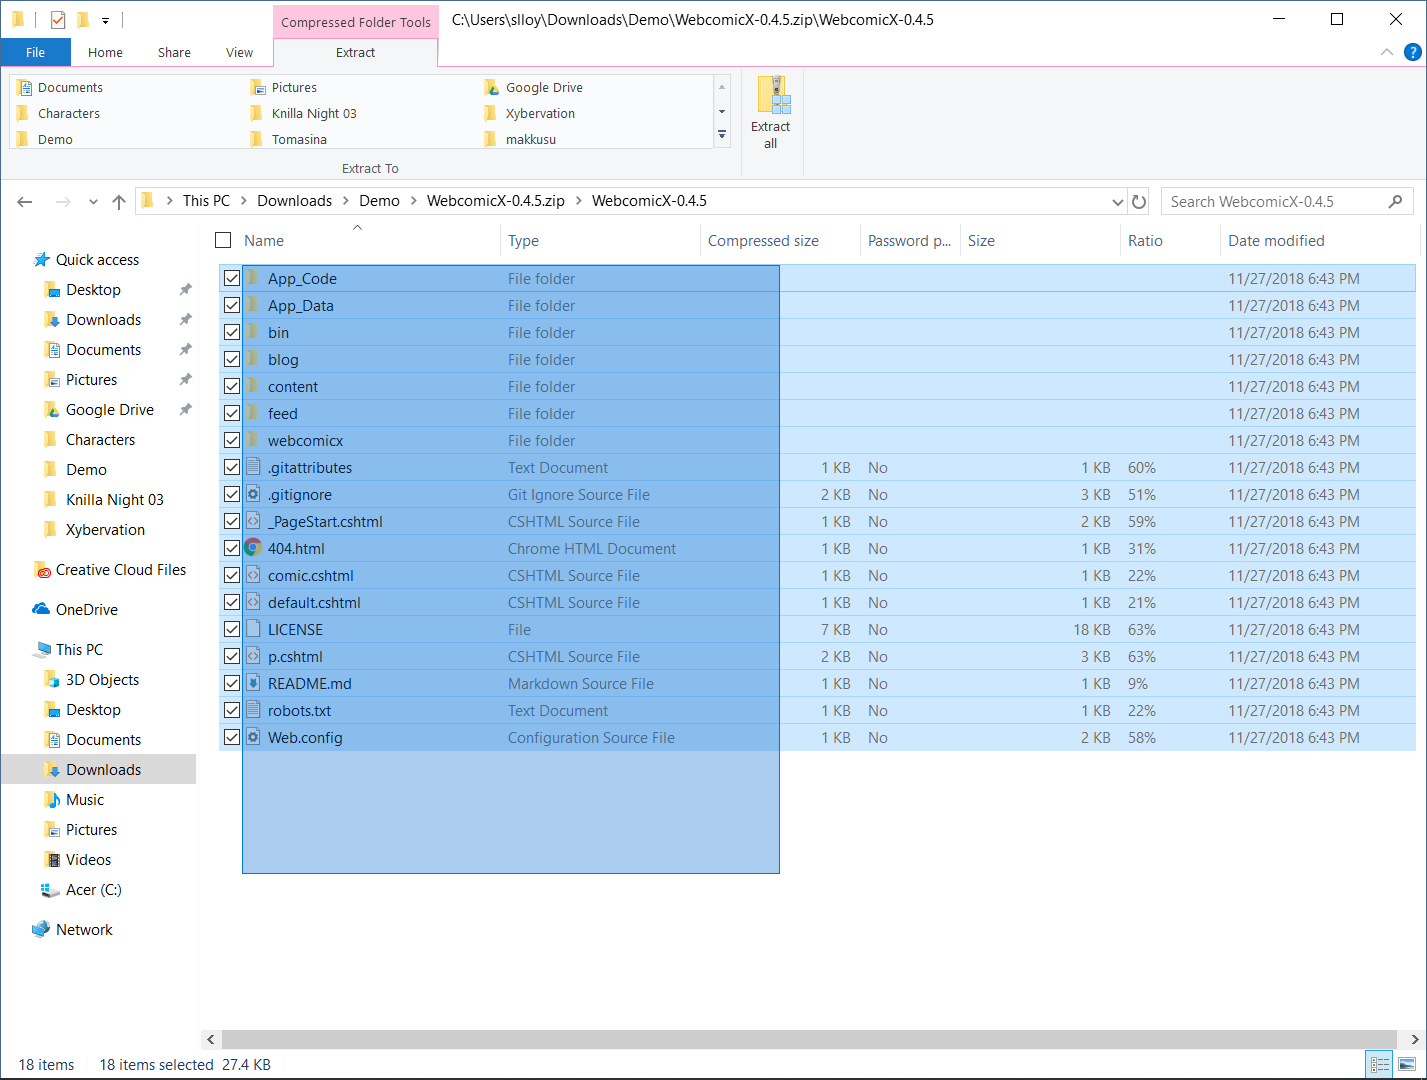
Task: Open the Help question mark icon
Action: (1413, 52)
